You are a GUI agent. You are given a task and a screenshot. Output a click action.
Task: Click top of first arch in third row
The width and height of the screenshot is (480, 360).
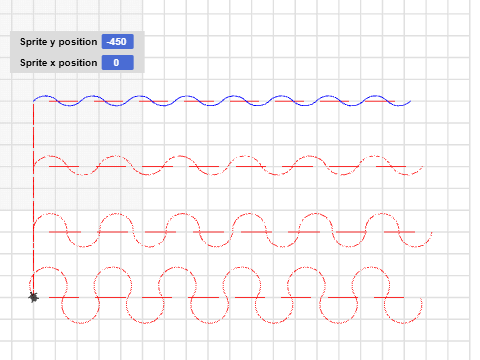click(x=50, y=214)
